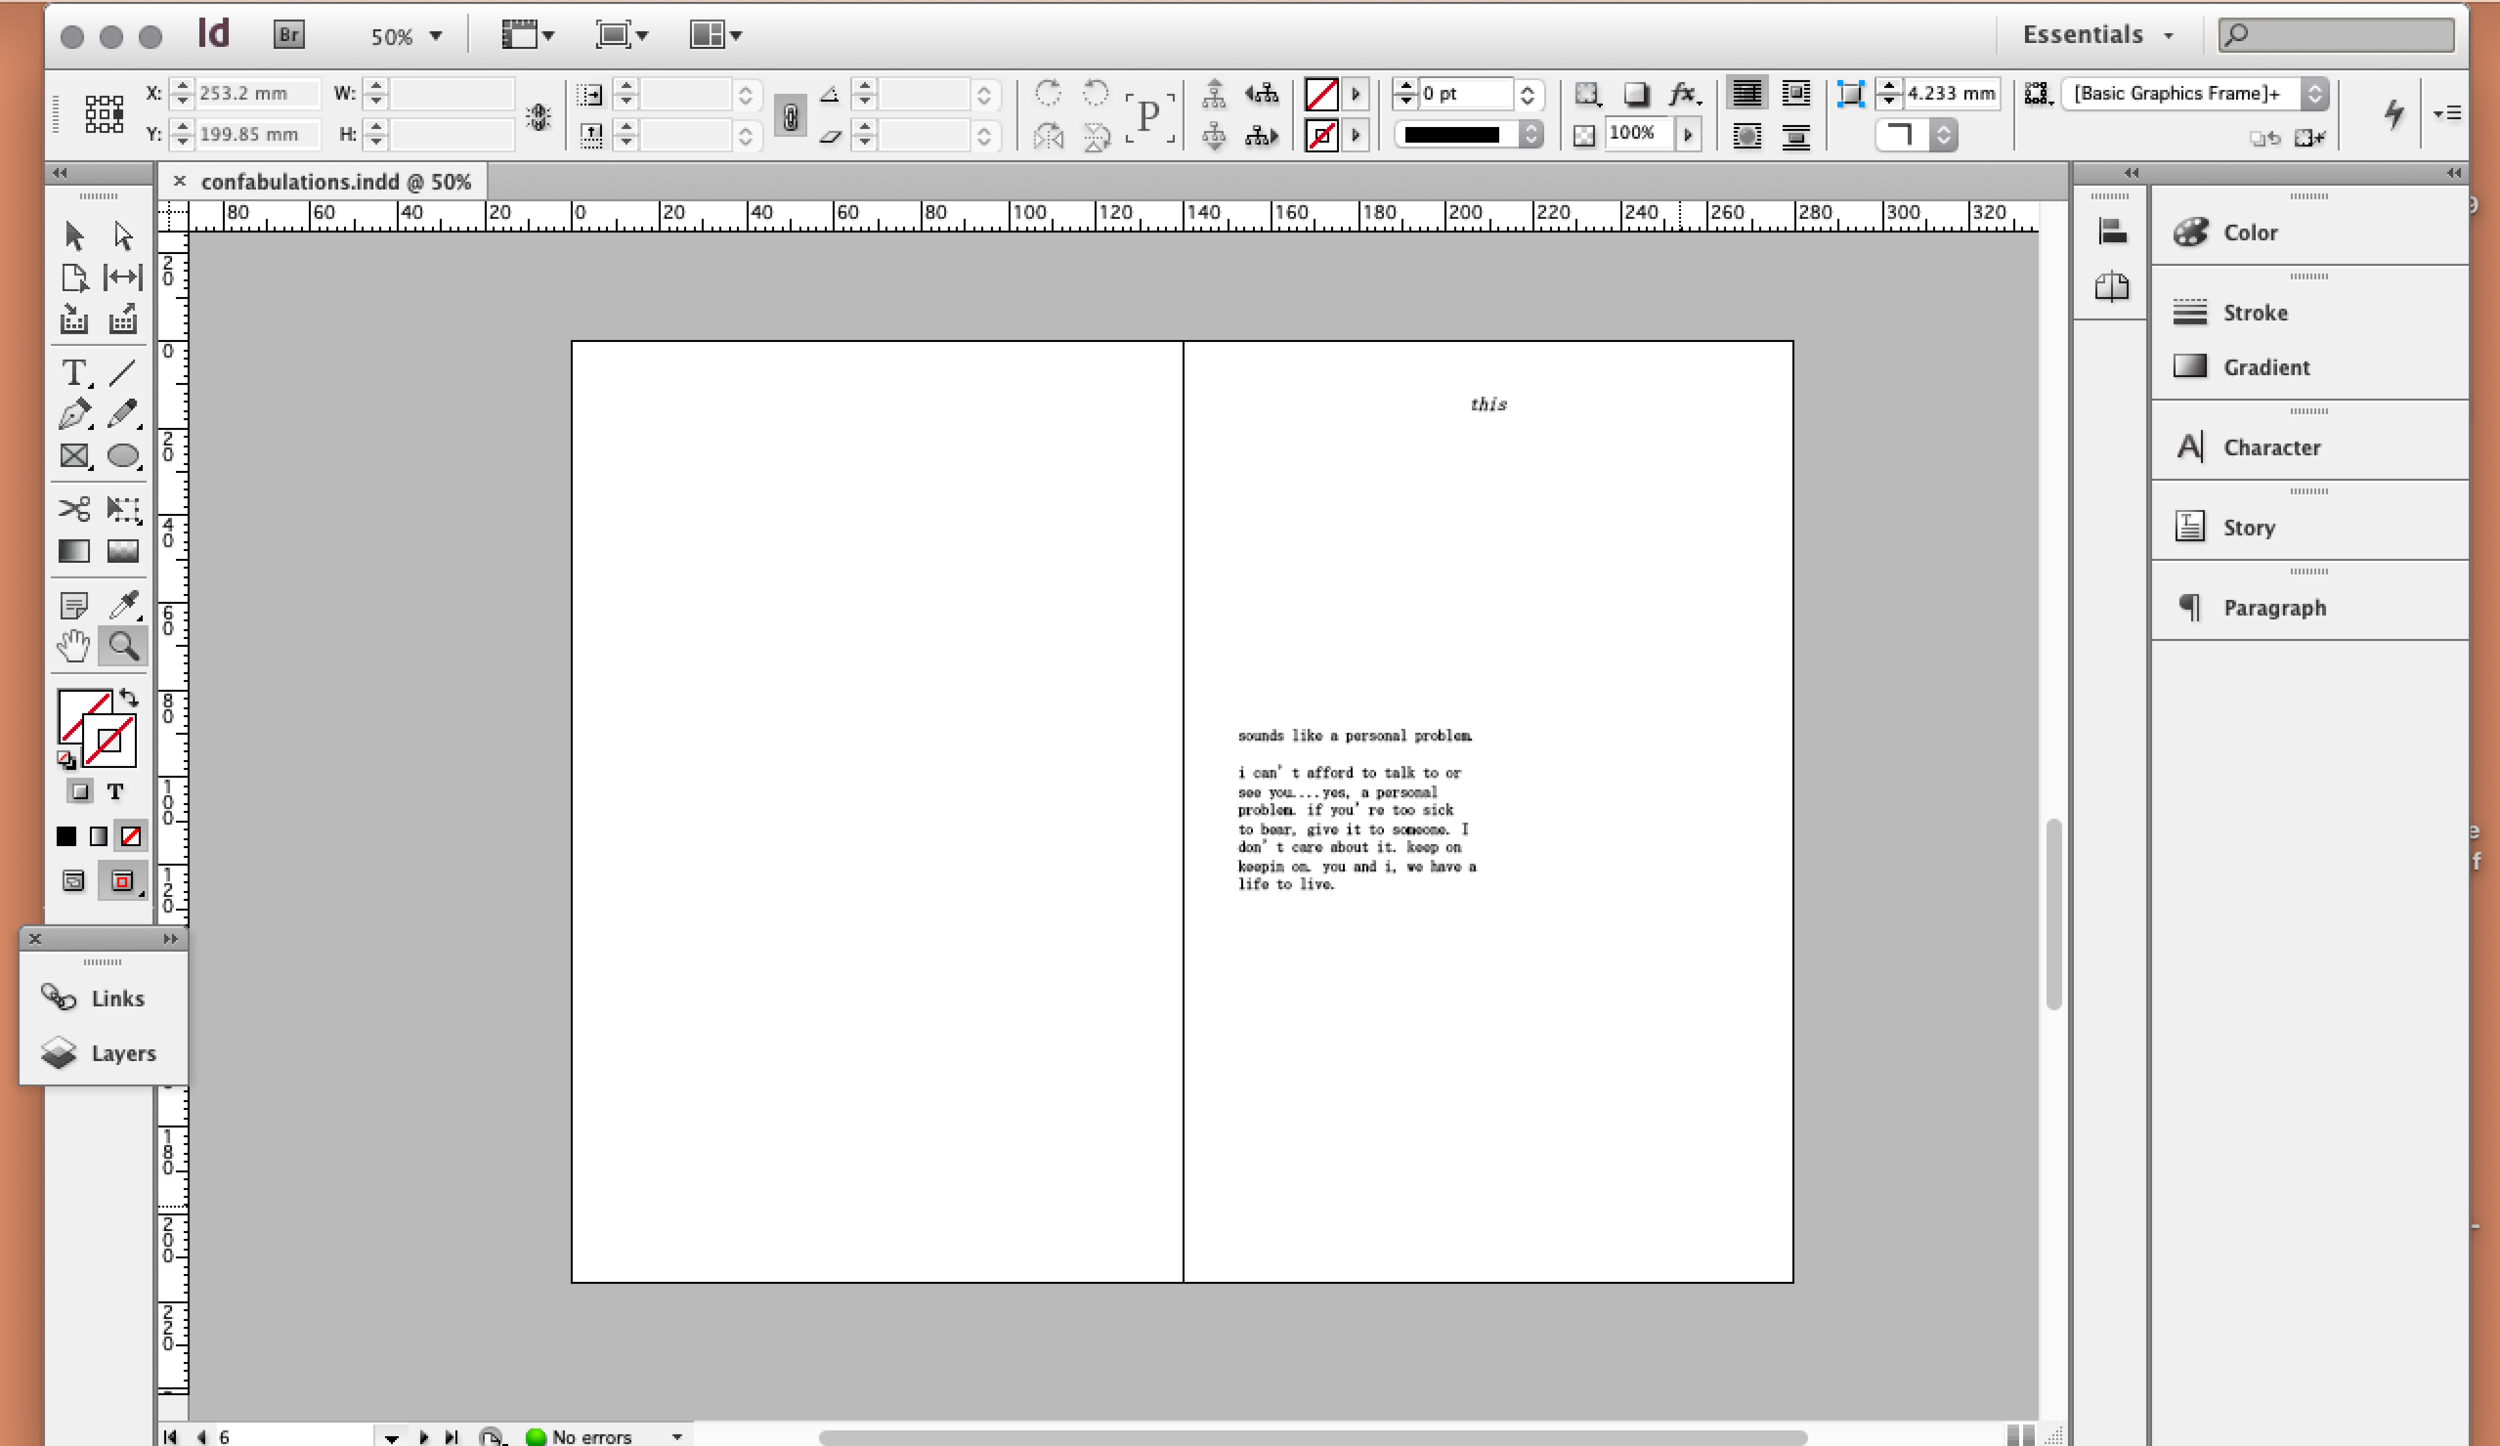Select the Free Transform tool
The height and width of the screenshot is (1446, 2500).
[x=123, y=509]
